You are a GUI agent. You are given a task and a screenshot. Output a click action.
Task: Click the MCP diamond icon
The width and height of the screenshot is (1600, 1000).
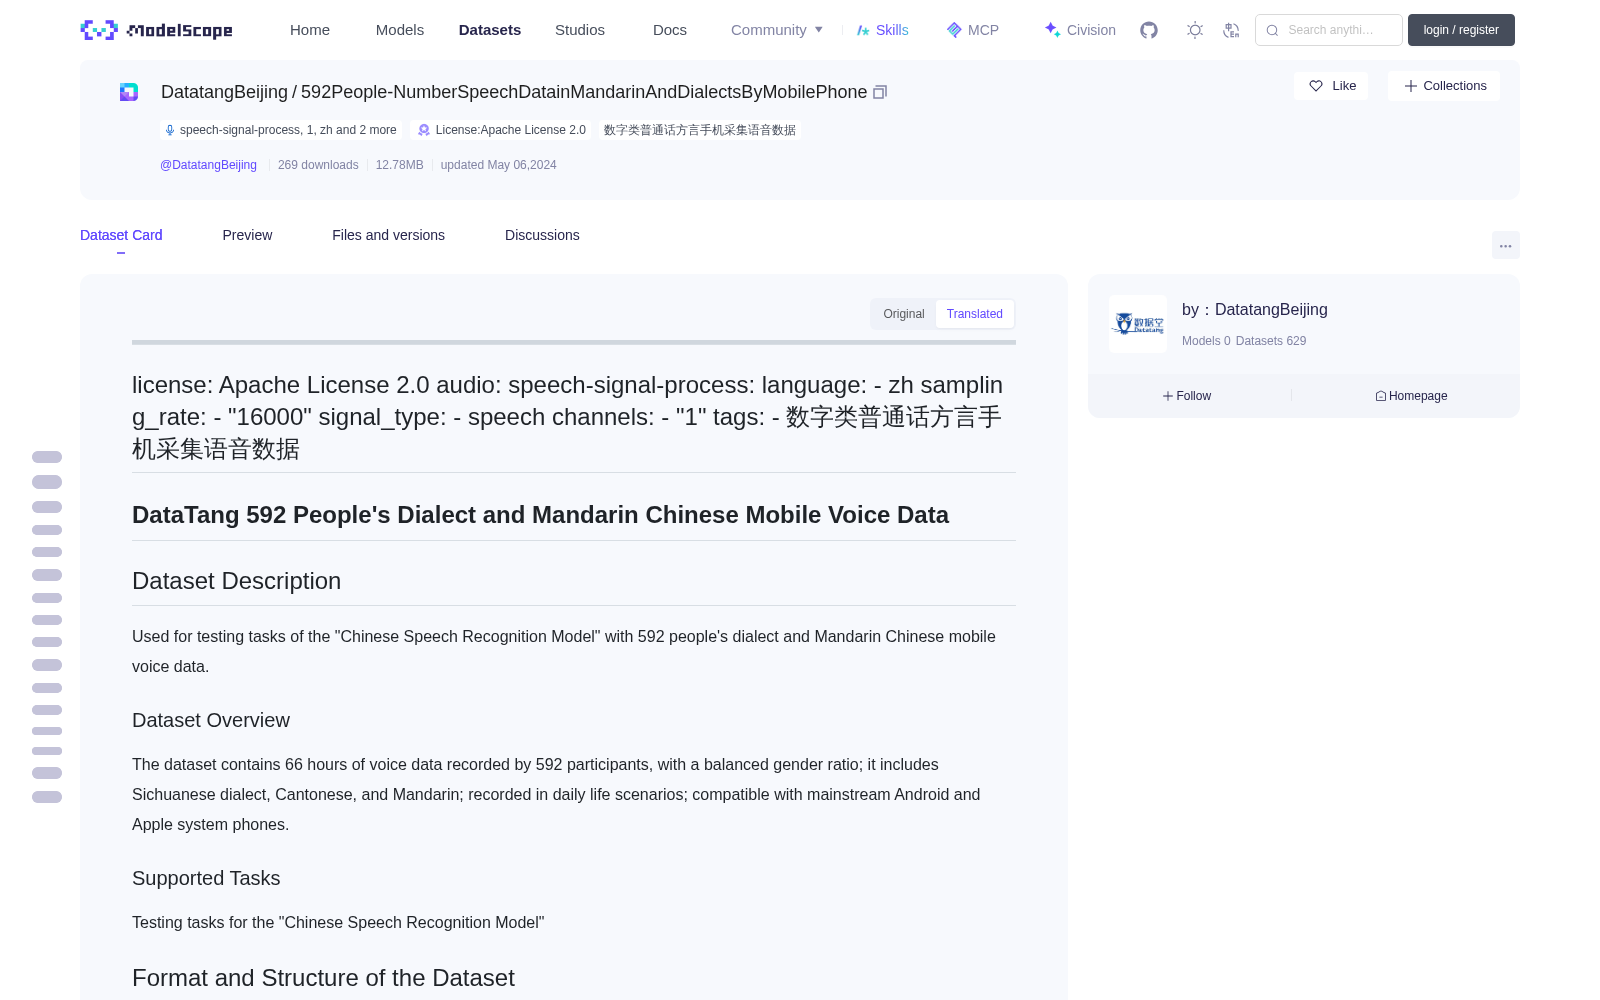[954, 30]
